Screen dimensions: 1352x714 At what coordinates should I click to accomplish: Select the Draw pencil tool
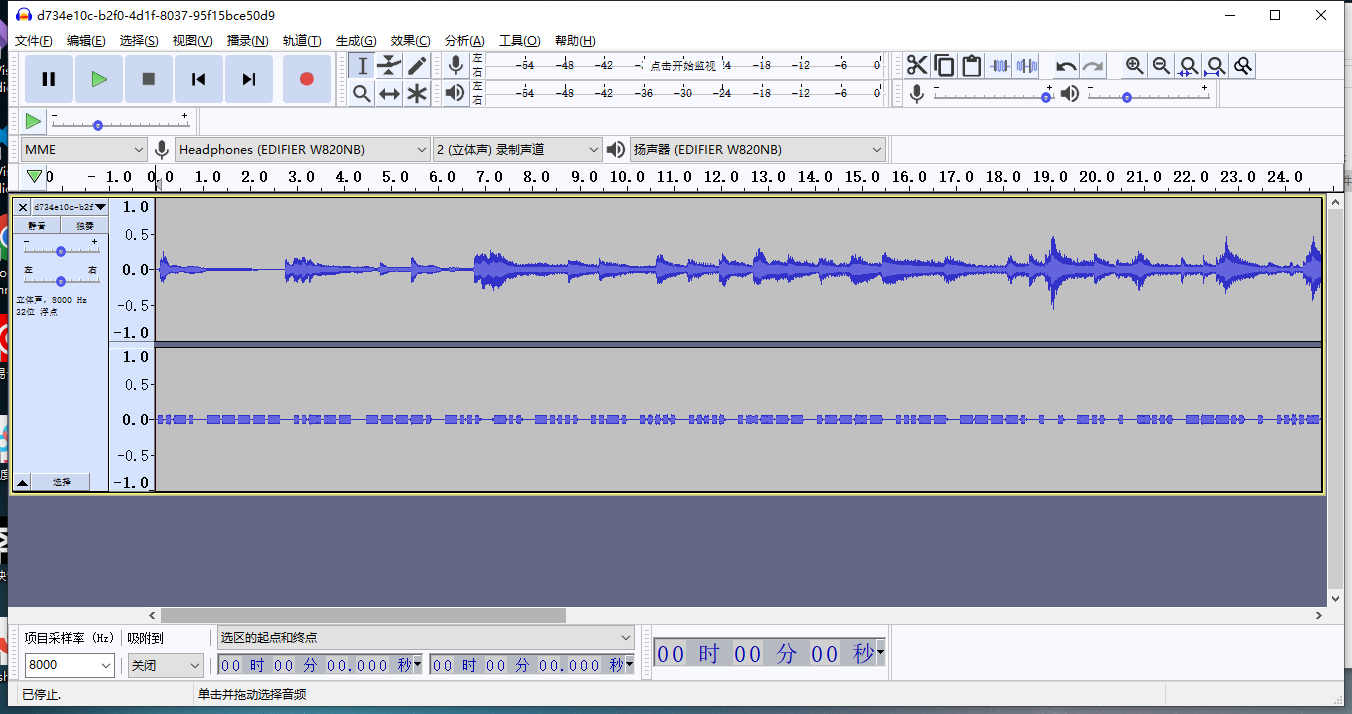click(417, 66)
